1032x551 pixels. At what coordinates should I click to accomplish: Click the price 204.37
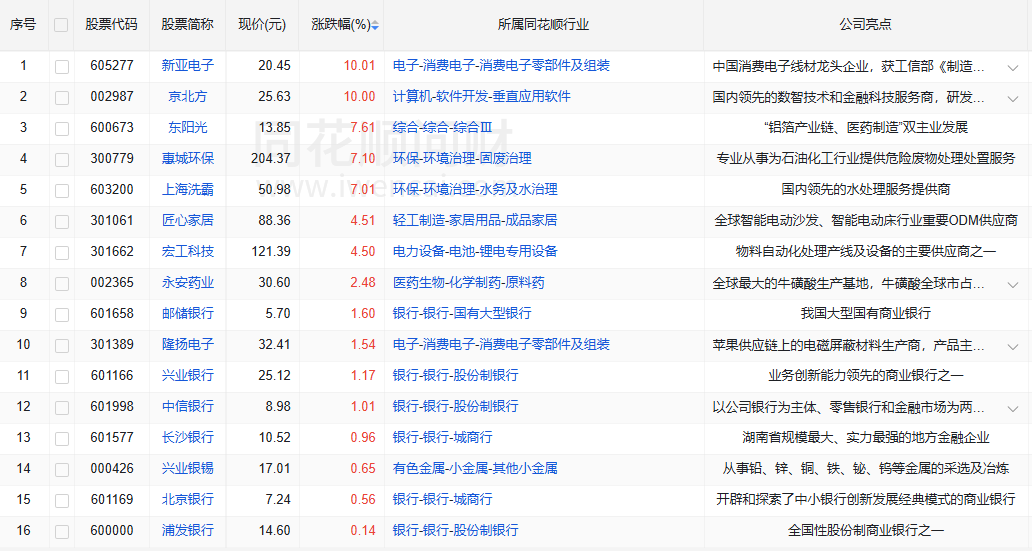tap(271, 158)
